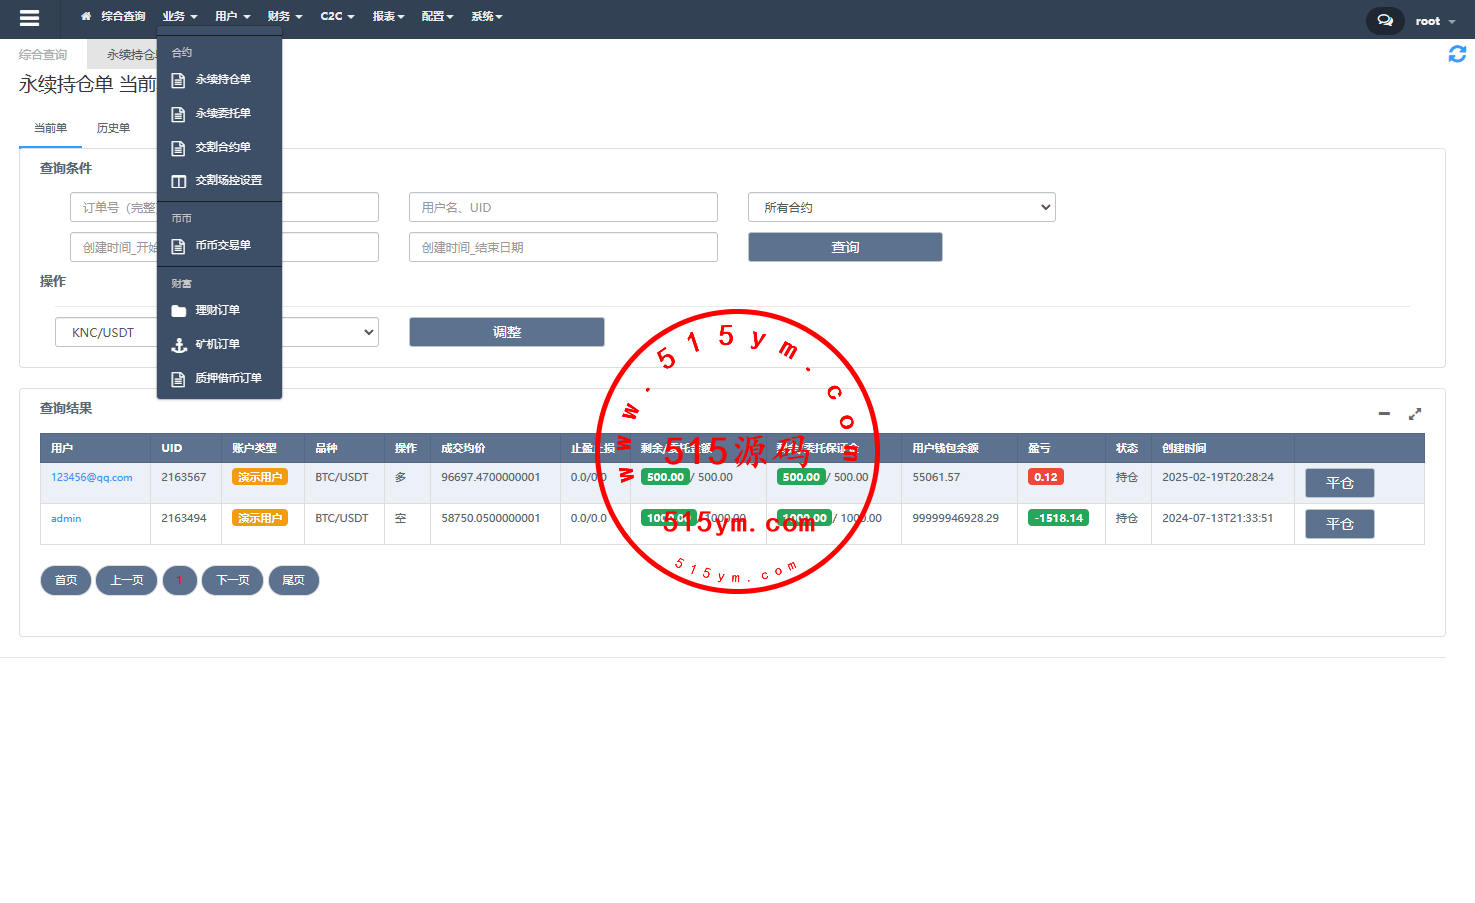Open user link 123456@qq.com
The height and width of the screenshot is (903, 1475).
coord(92,478)
